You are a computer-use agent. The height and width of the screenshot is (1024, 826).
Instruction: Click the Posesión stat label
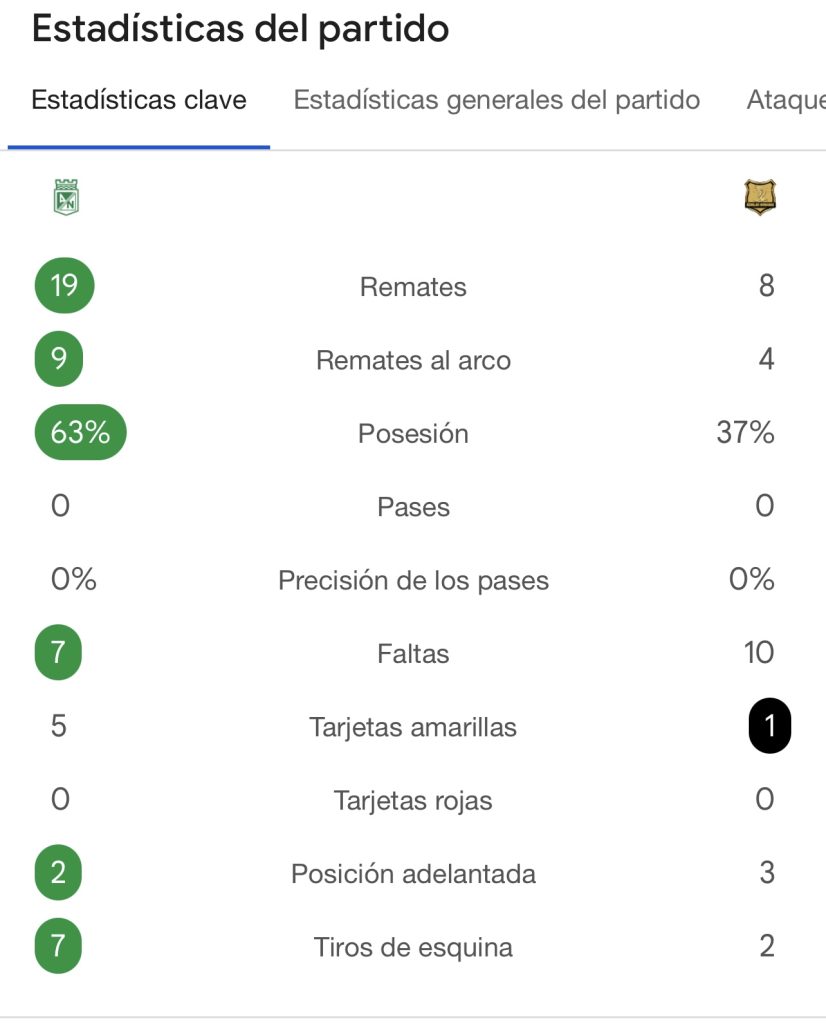point(413,434)
